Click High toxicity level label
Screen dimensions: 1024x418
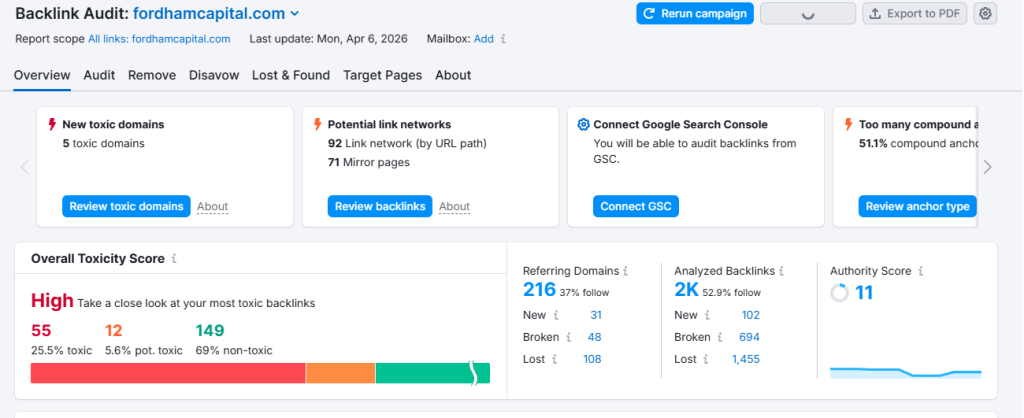click(x=52, y=301)
